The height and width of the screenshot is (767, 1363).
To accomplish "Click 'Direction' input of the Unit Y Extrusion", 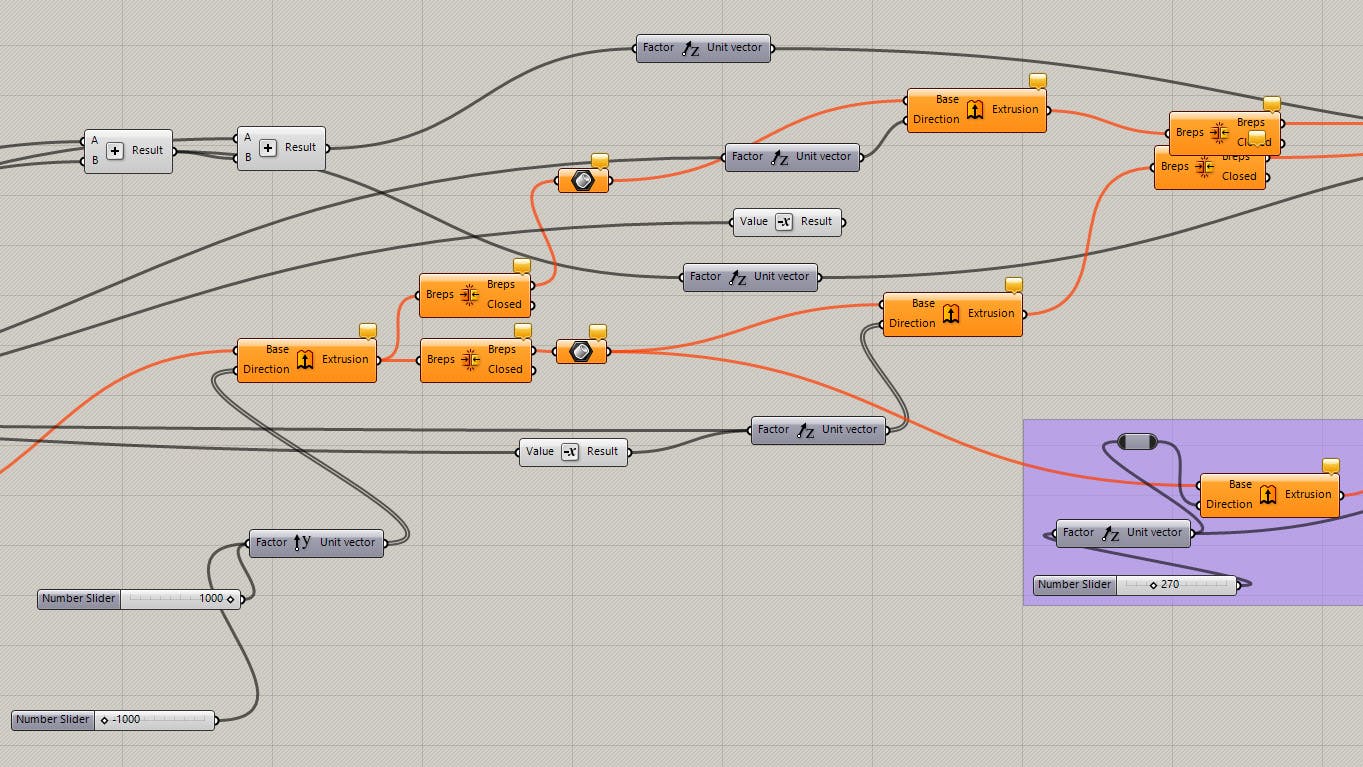I will coord(266,369).
